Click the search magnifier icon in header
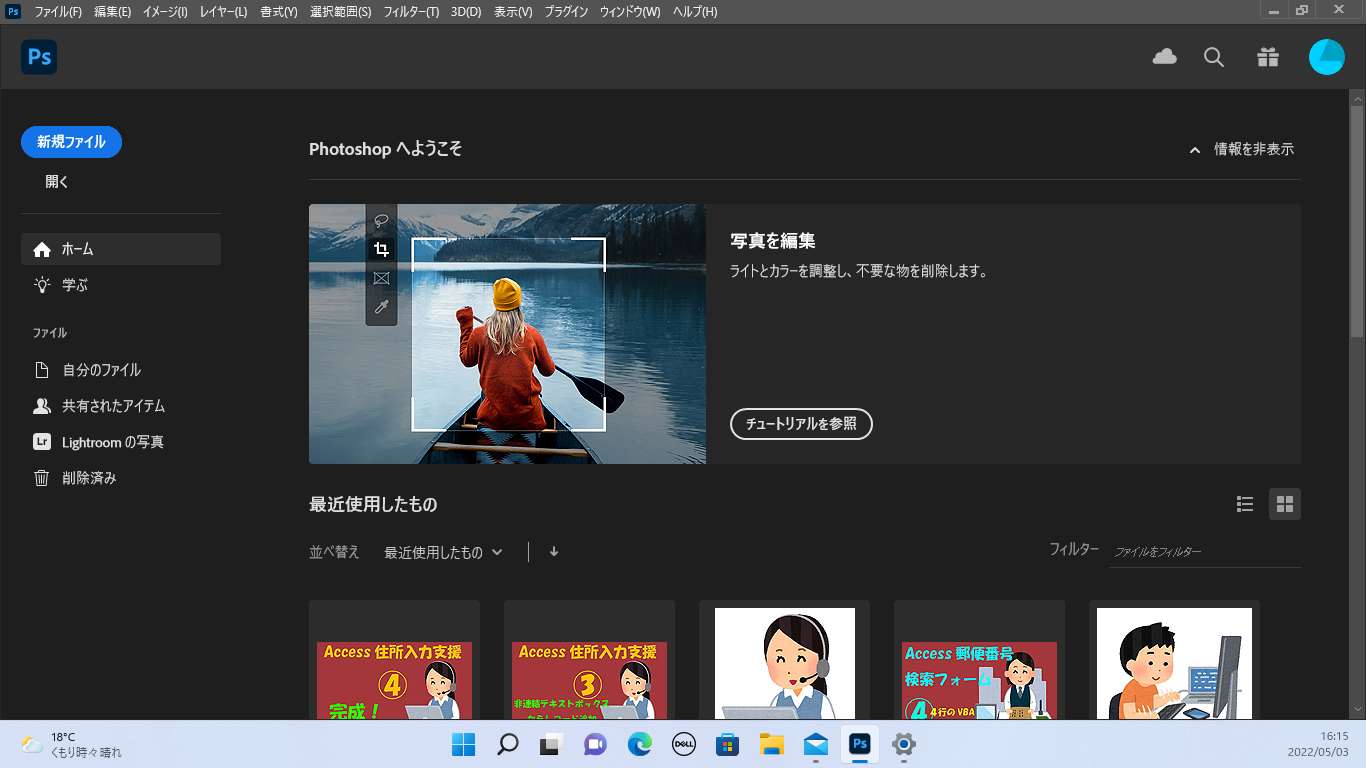The width and height of the screenshot is (1366, 768). point(1214,57)
